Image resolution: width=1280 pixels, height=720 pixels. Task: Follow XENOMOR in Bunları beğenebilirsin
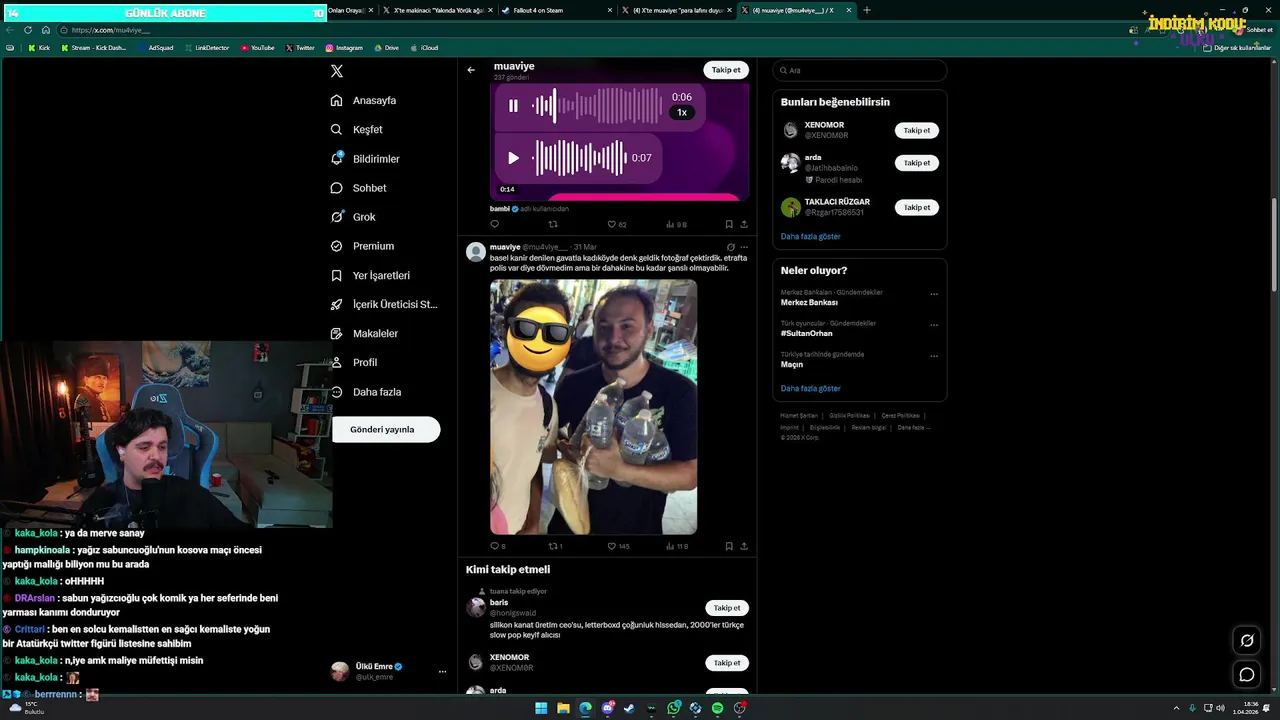pyautogui.click(x=916, y=131)
